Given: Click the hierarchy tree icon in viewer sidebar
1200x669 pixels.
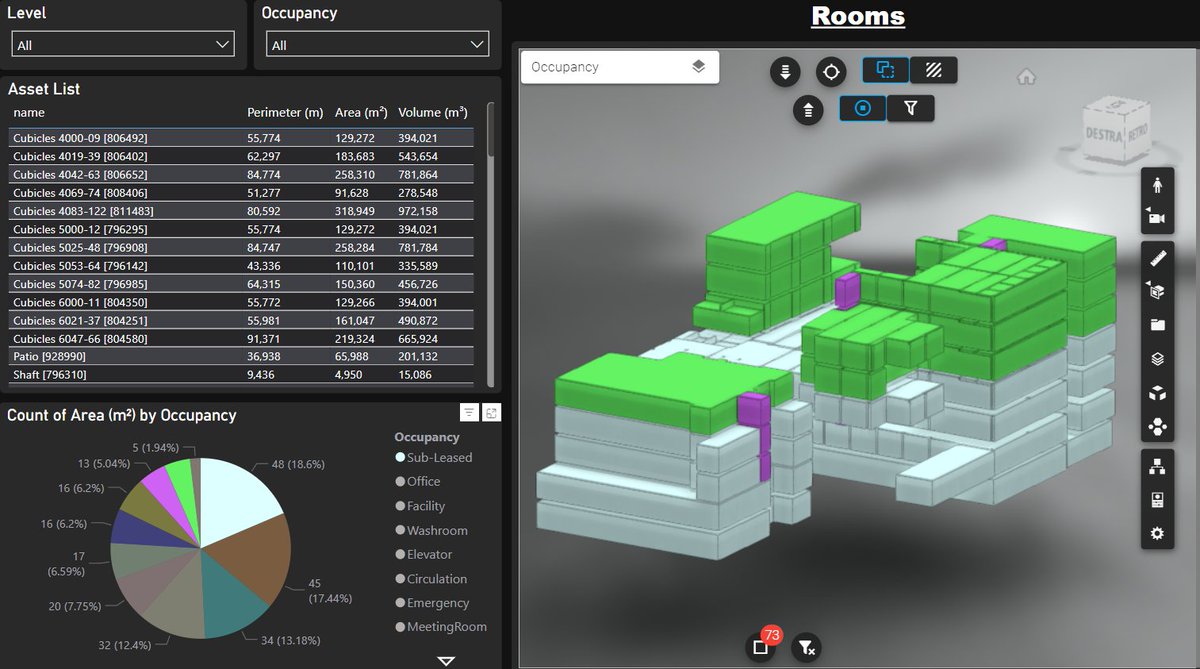Looking at the screenshot, I should 1157,465.
